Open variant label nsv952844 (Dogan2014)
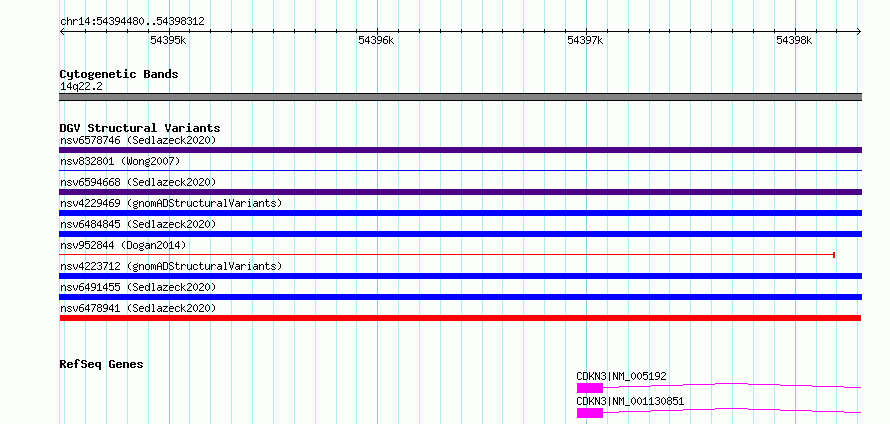The height and width of the screenshot is (424, 890). [123, 245]
